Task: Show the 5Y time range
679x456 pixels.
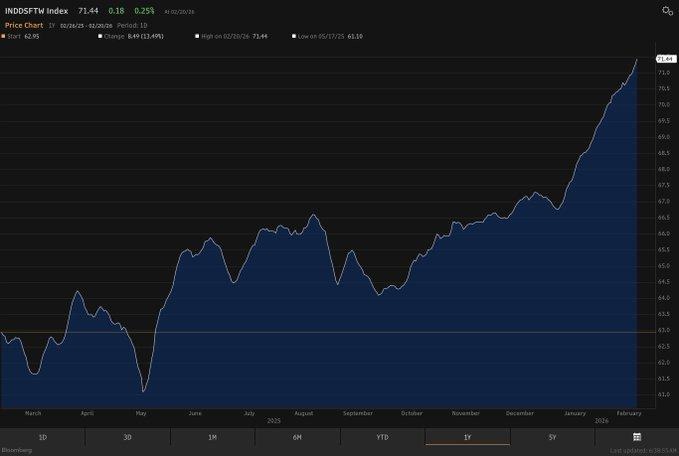Action: (x=552, y=437)
